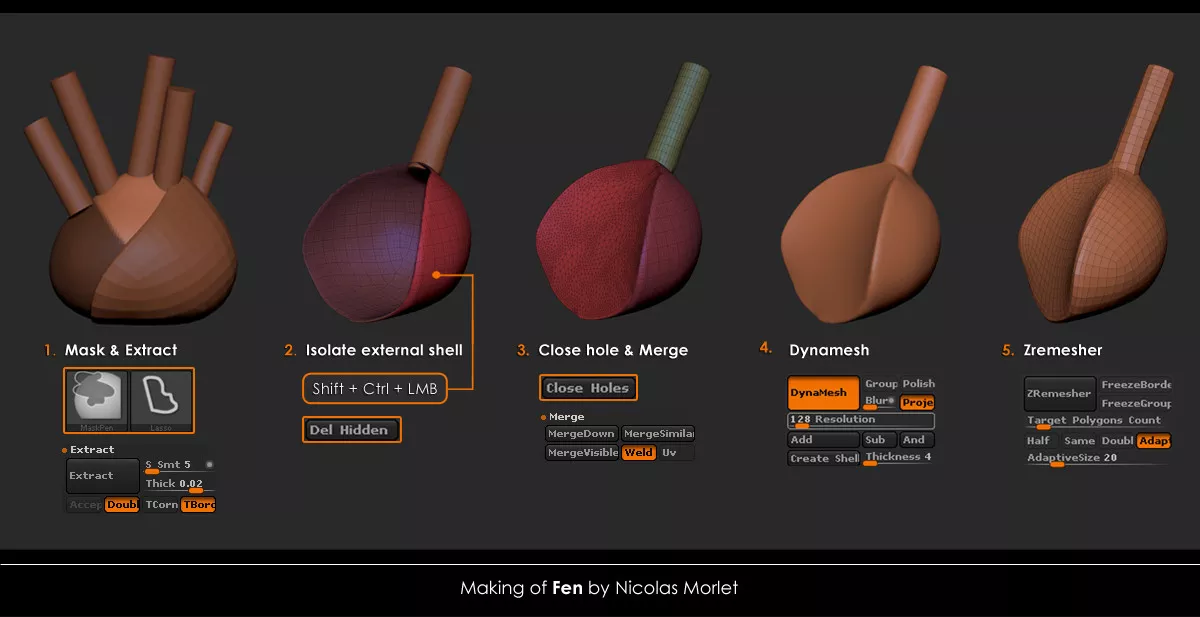Collapse the Merge section header
Image resolution: width=1200 pixels, height=617 pixels.
566,417
